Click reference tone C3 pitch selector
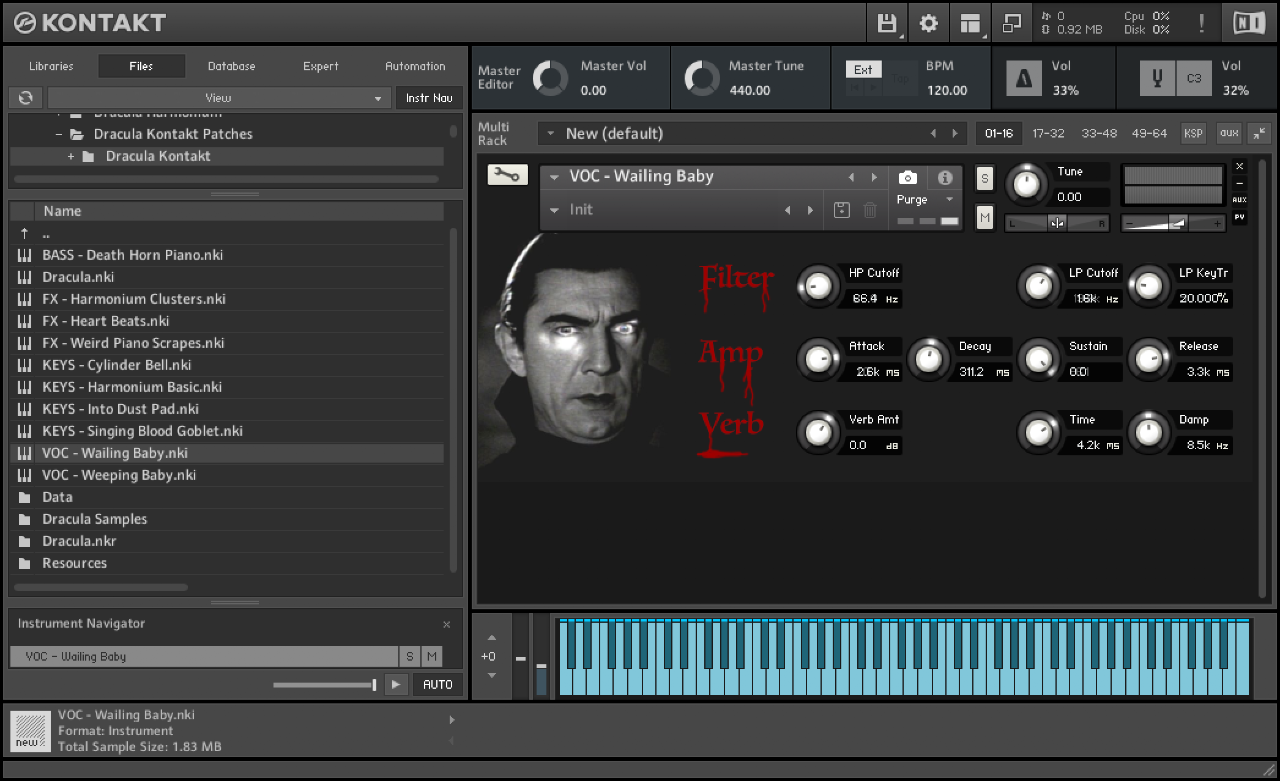 click(1193, 78)
